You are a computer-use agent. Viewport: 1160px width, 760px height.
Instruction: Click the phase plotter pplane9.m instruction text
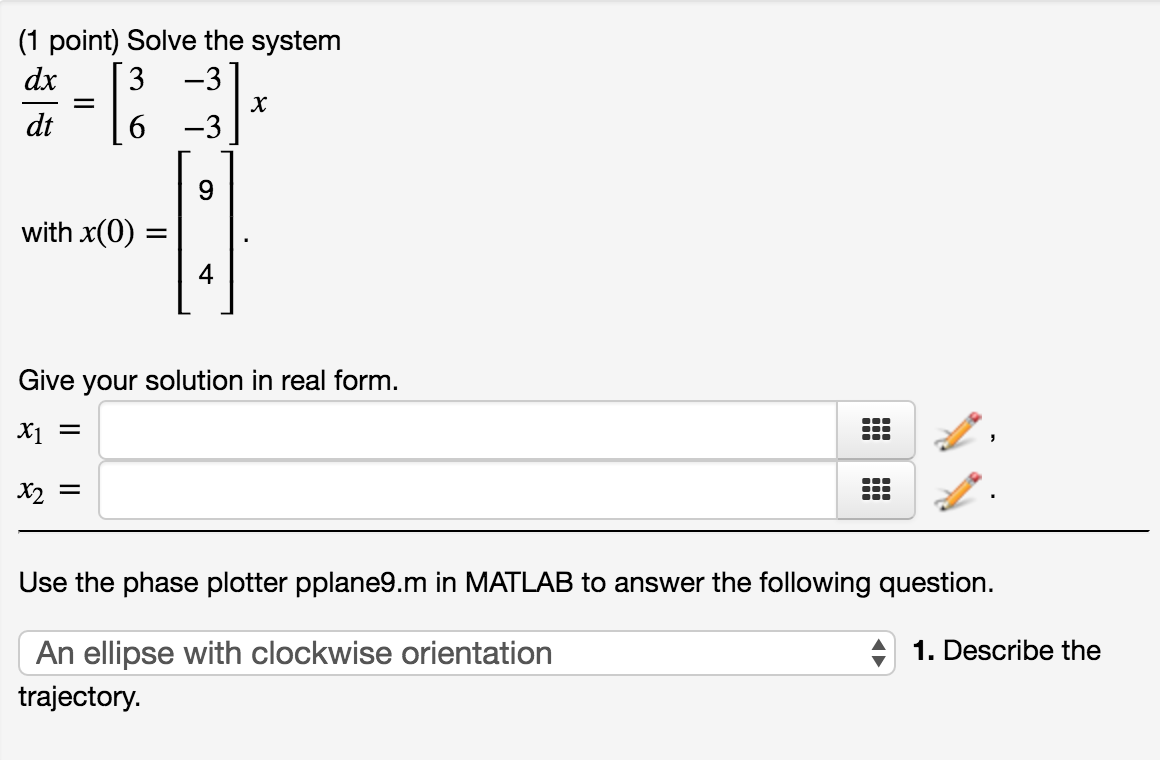(x=505, y=582)
